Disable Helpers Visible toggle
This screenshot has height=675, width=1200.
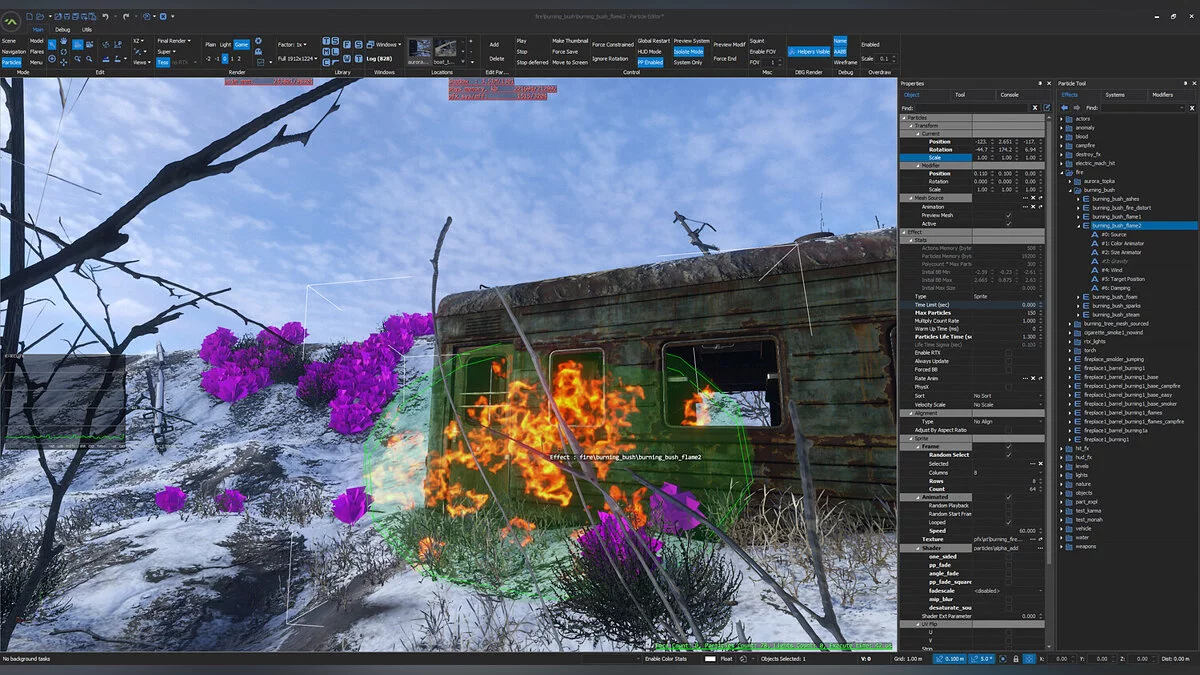[x=808, y=52]
